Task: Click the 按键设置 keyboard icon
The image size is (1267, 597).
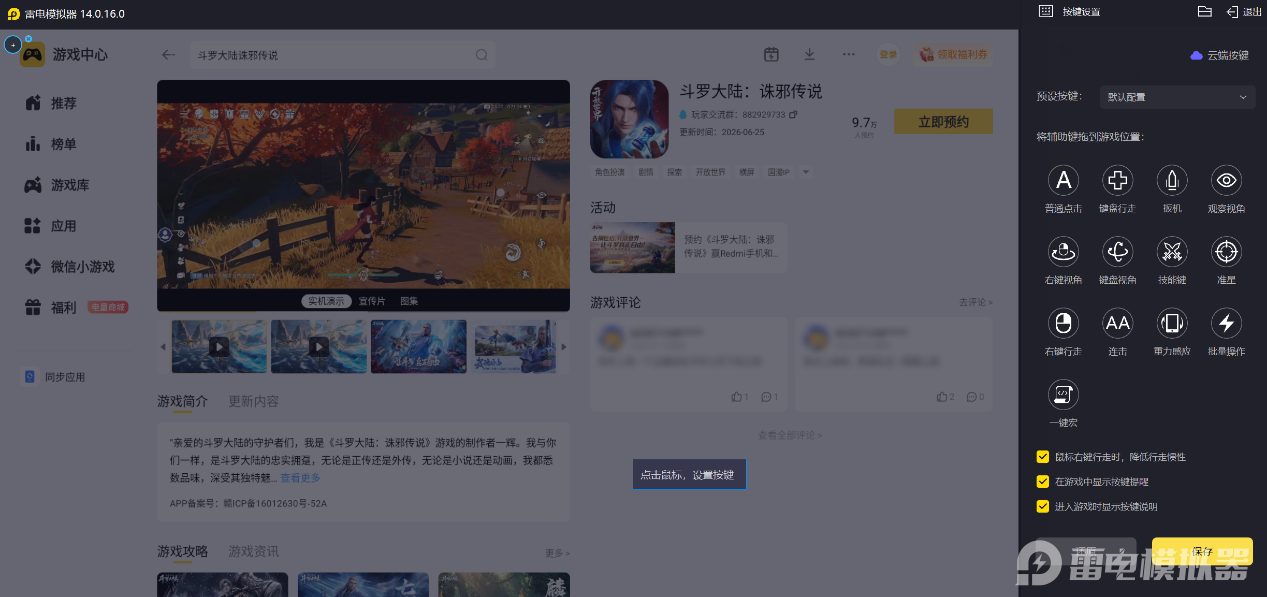Action: click(1046, 11)
